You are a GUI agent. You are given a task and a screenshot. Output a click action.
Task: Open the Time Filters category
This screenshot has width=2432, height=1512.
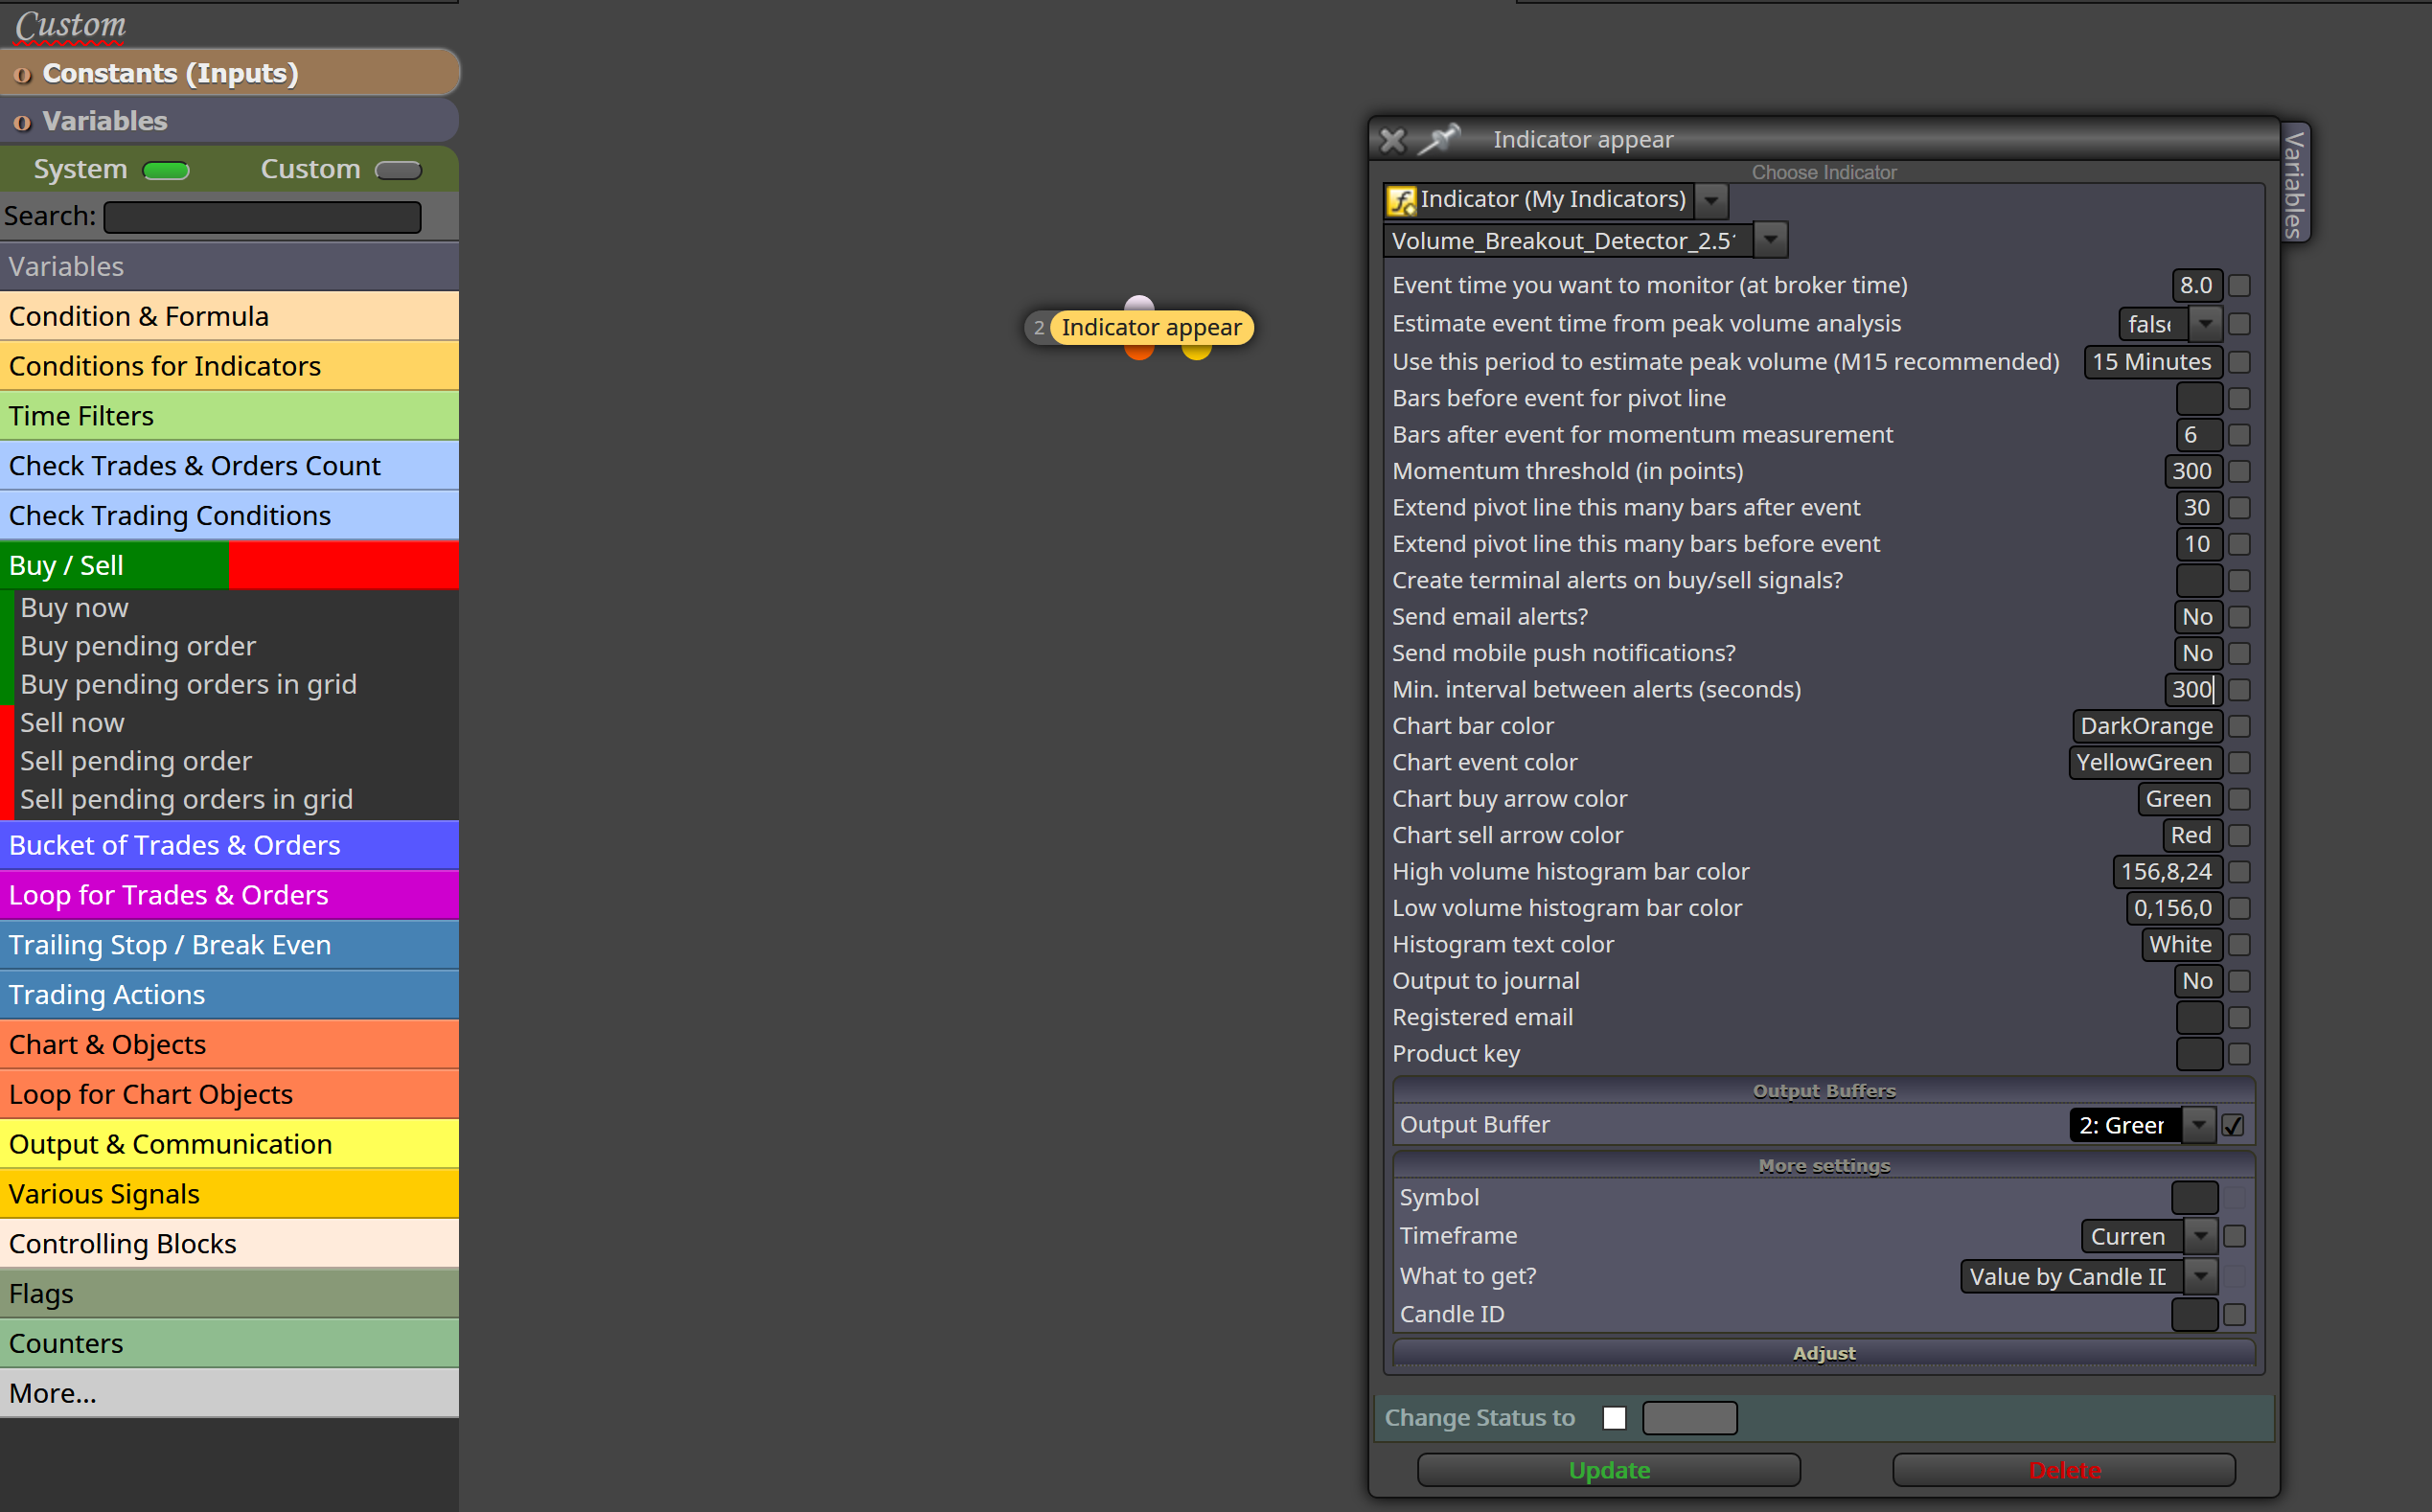(229, 416)
